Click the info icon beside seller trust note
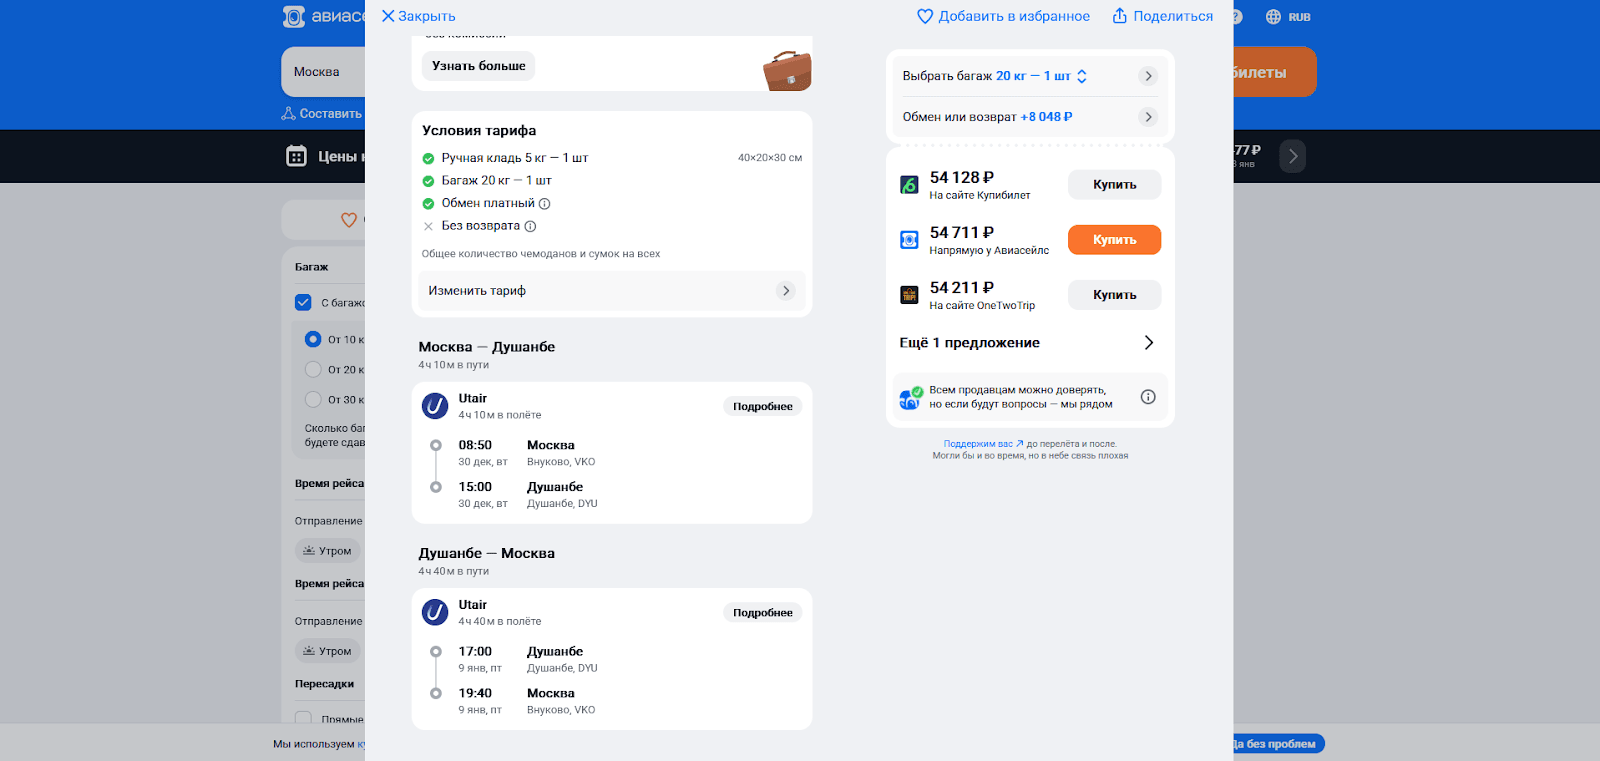Image resolution: width=1600 pixels, height=761 pixels. 1148,397
